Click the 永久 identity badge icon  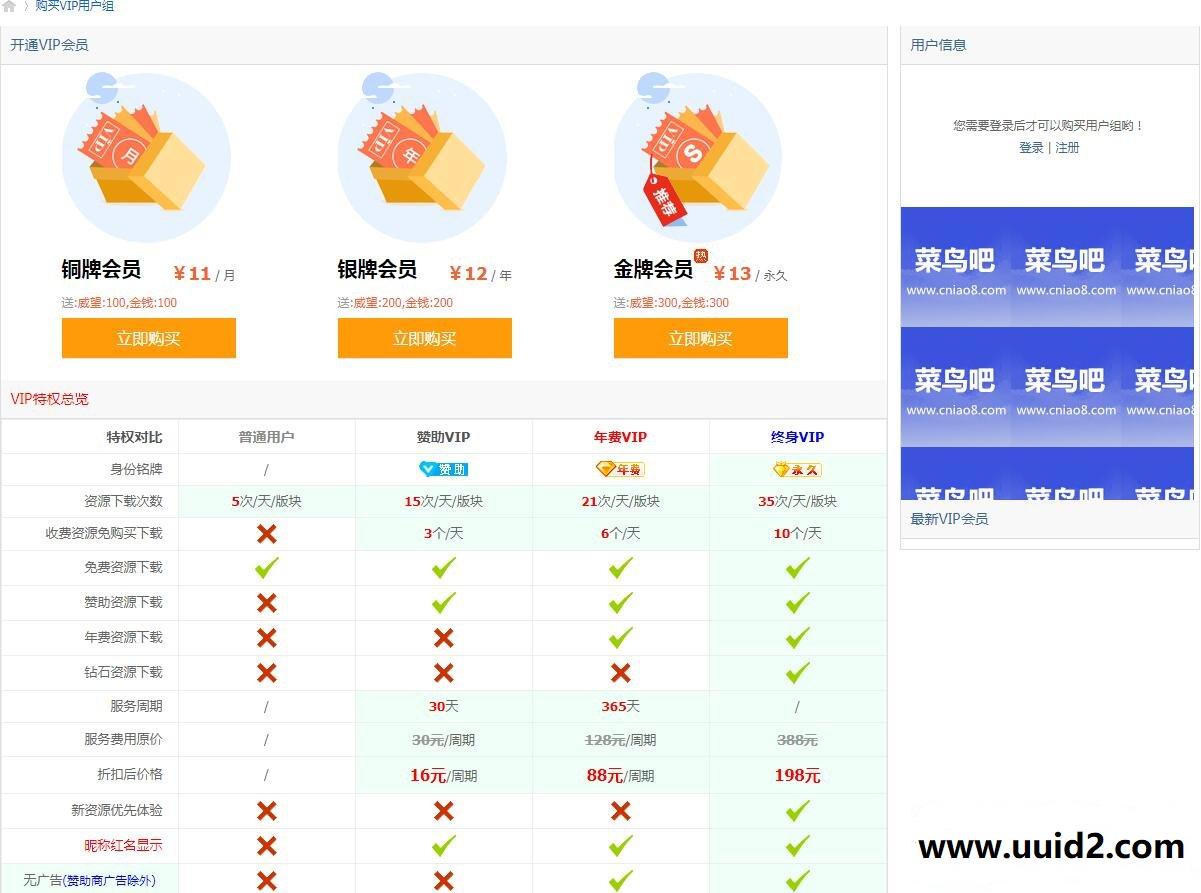(x=797, y=469)
